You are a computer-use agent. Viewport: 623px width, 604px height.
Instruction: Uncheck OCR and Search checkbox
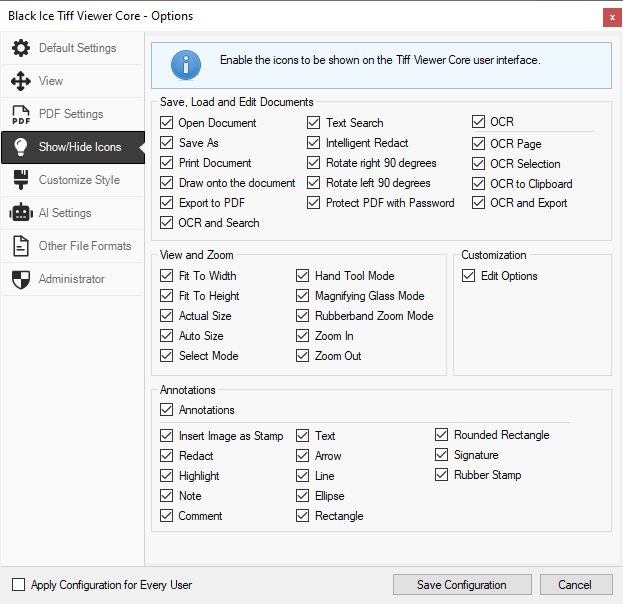[166, 223]
